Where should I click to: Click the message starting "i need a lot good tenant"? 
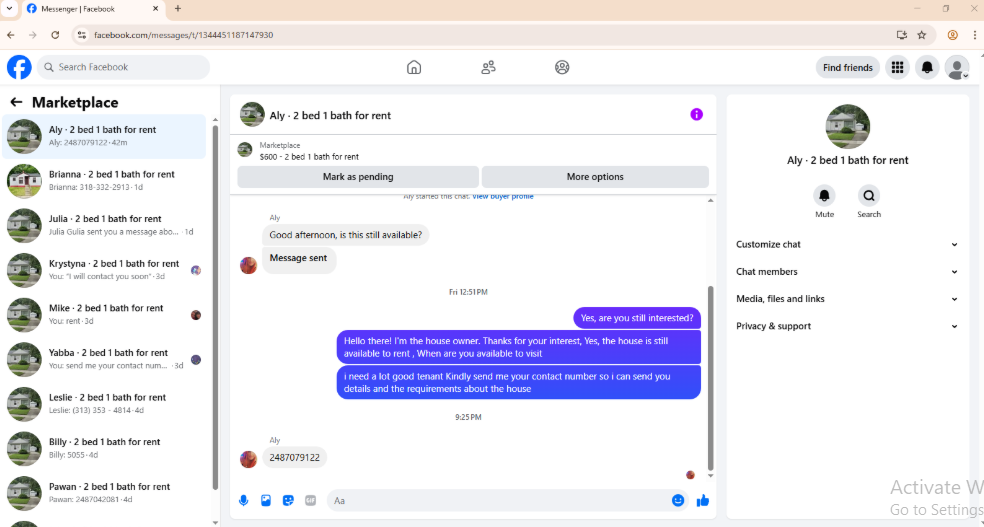518,383
